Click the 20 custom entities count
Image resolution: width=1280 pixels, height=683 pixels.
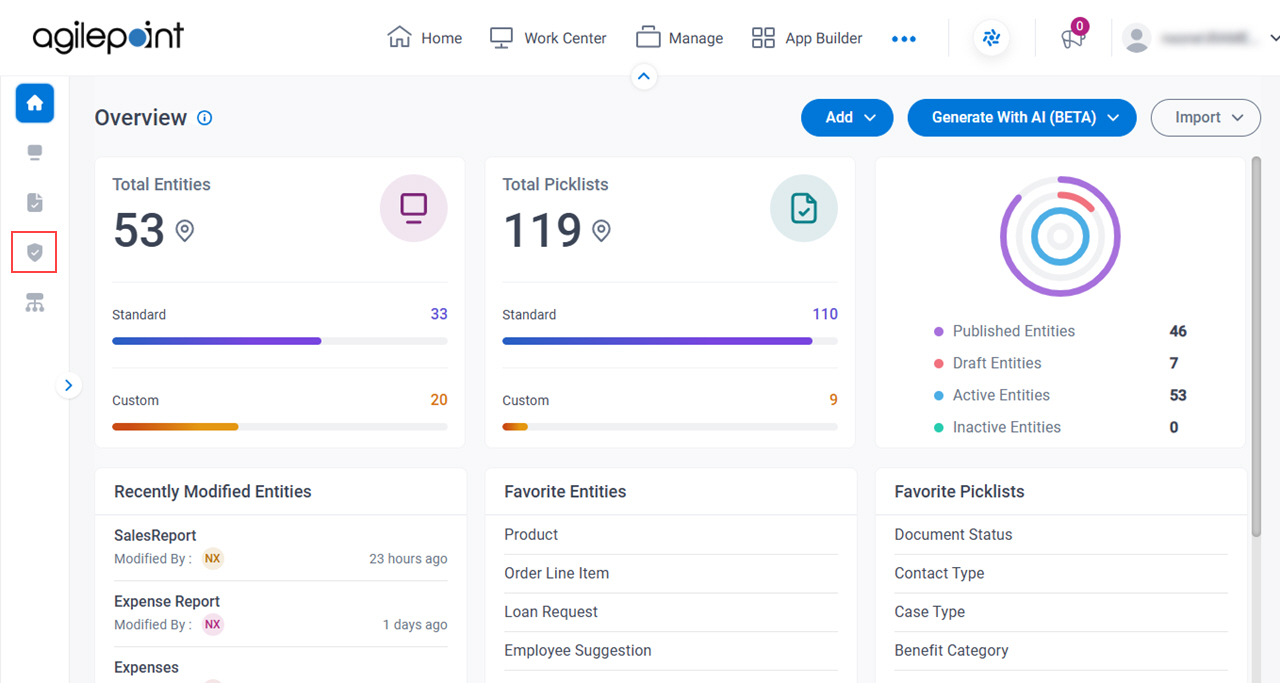click(439, 400)
